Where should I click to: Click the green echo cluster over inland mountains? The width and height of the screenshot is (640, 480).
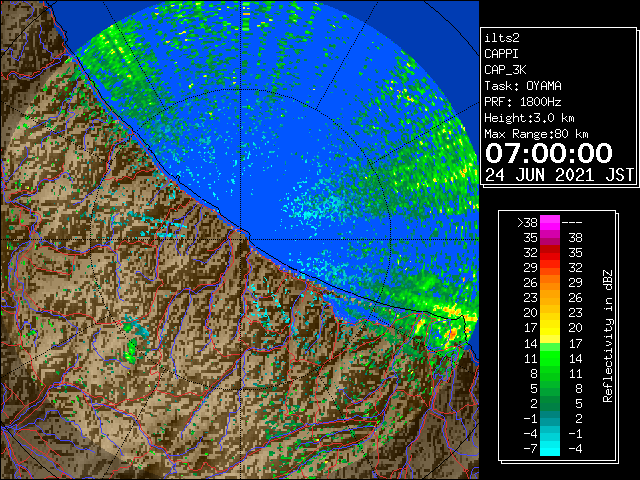(131, 350)
